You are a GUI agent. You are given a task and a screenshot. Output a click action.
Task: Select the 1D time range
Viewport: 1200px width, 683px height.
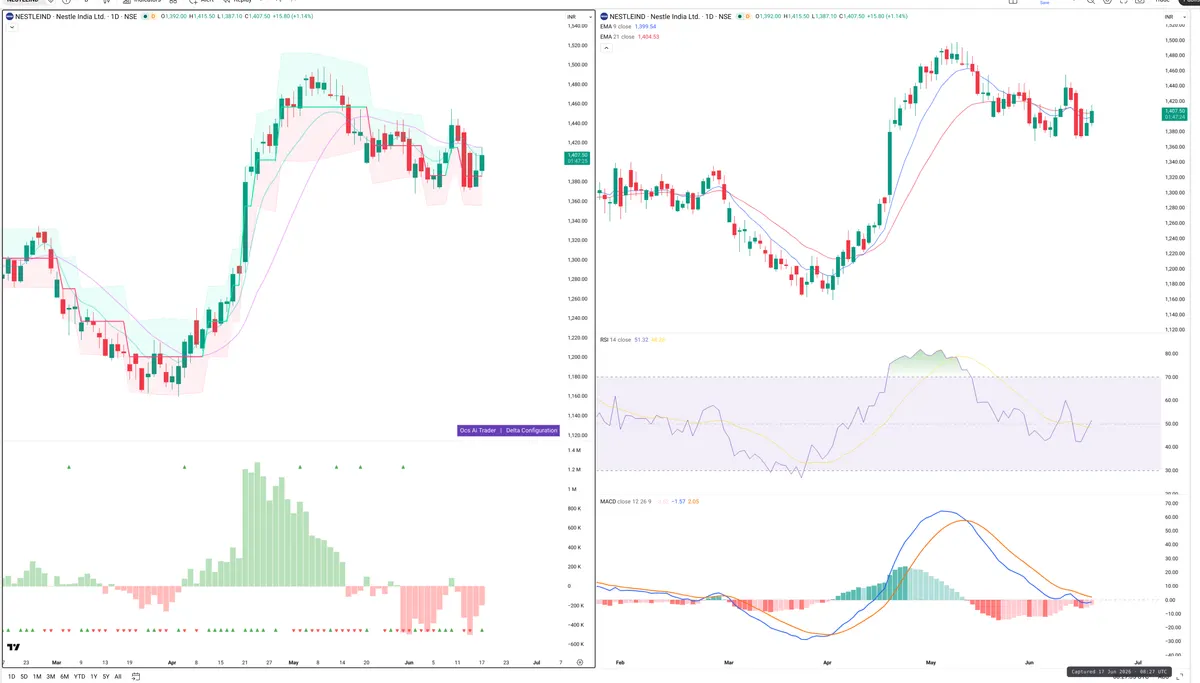tap(11, 677)
